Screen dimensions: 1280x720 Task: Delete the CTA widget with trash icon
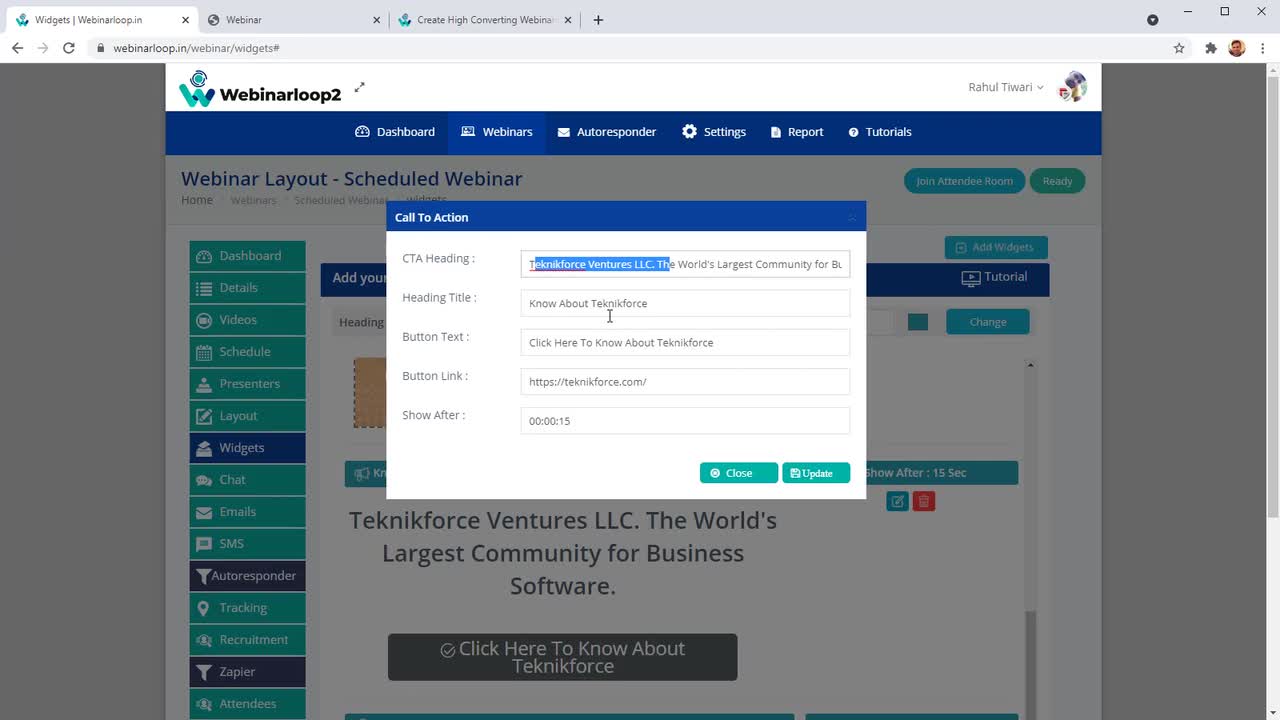[x=924, y=501]
